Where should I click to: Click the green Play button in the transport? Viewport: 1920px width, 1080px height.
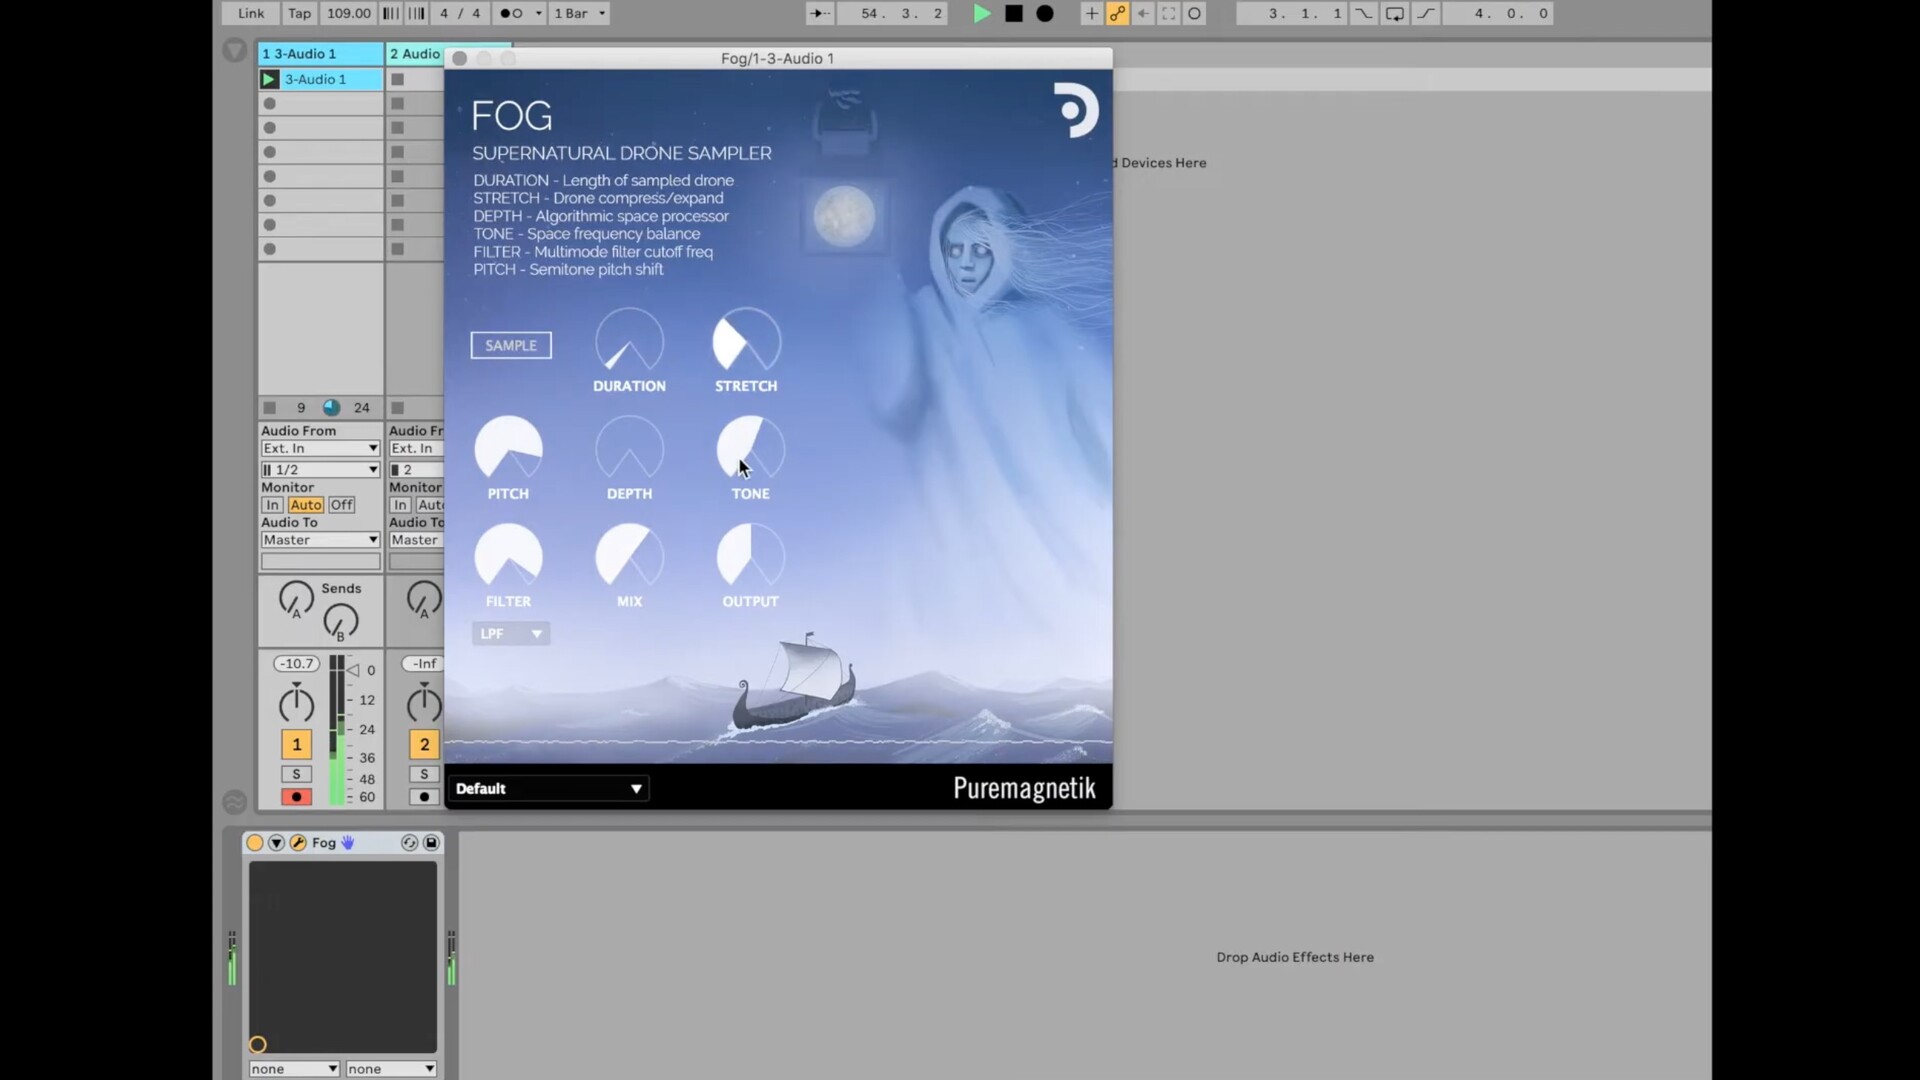click(x=982, y=13)
